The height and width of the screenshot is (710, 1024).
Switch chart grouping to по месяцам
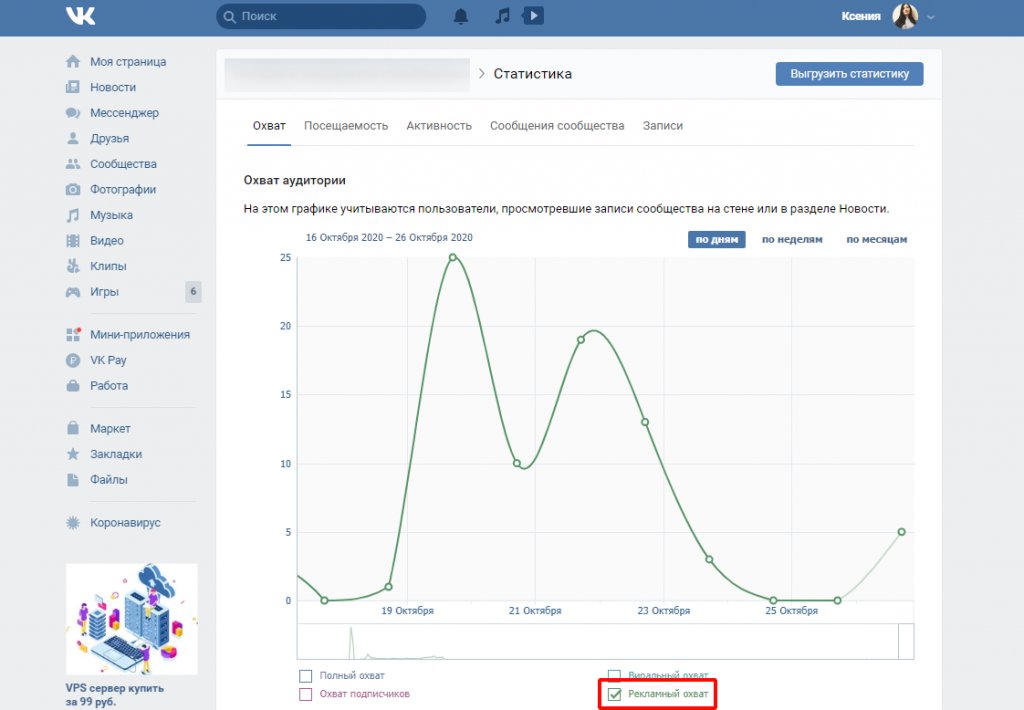(x=876, y=239)
